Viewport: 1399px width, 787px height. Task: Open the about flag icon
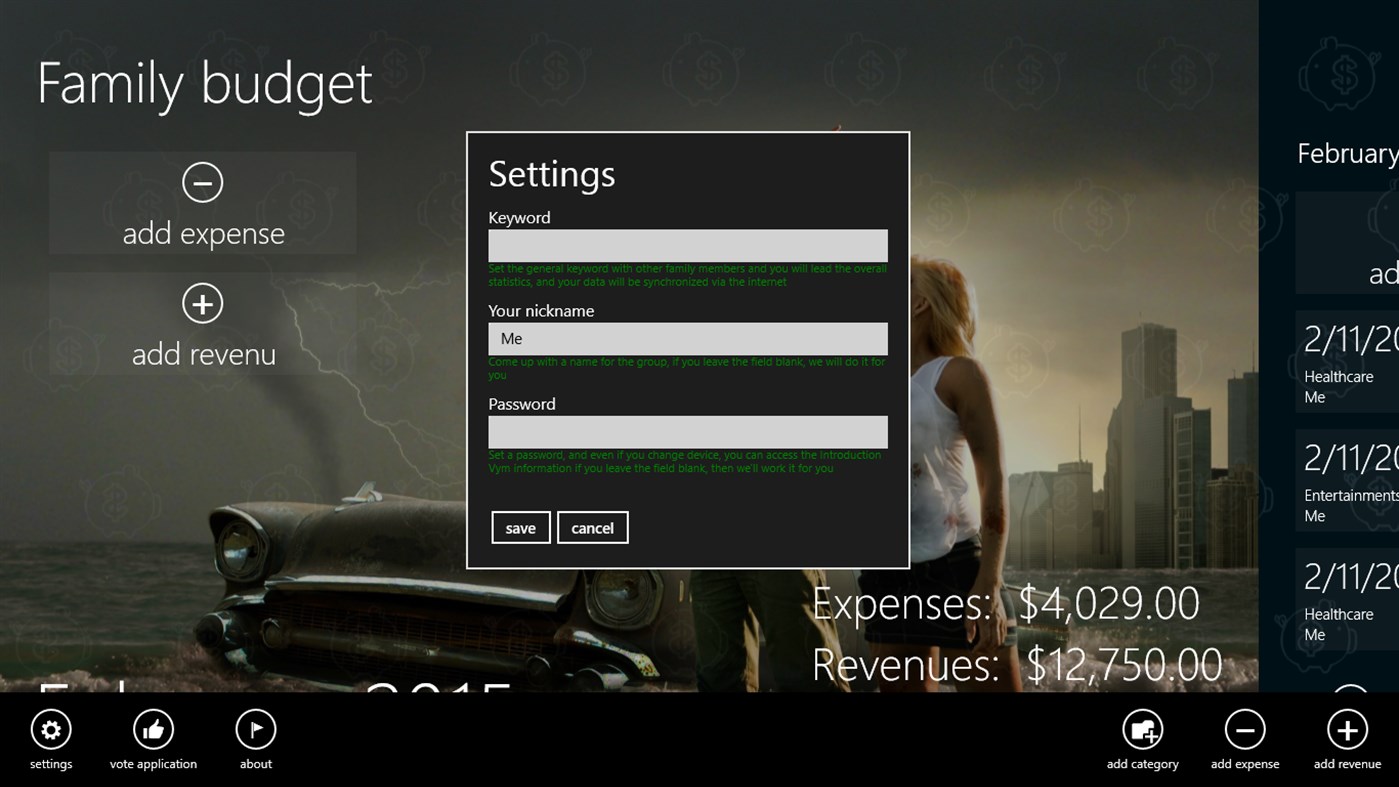(x=255, y=729)
